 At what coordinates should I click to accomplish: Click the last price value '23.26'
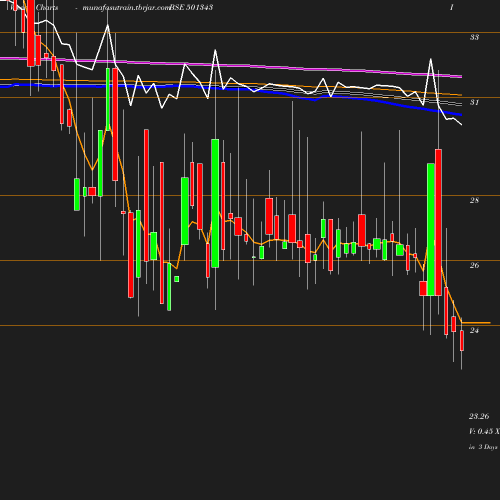pos(479,416)
